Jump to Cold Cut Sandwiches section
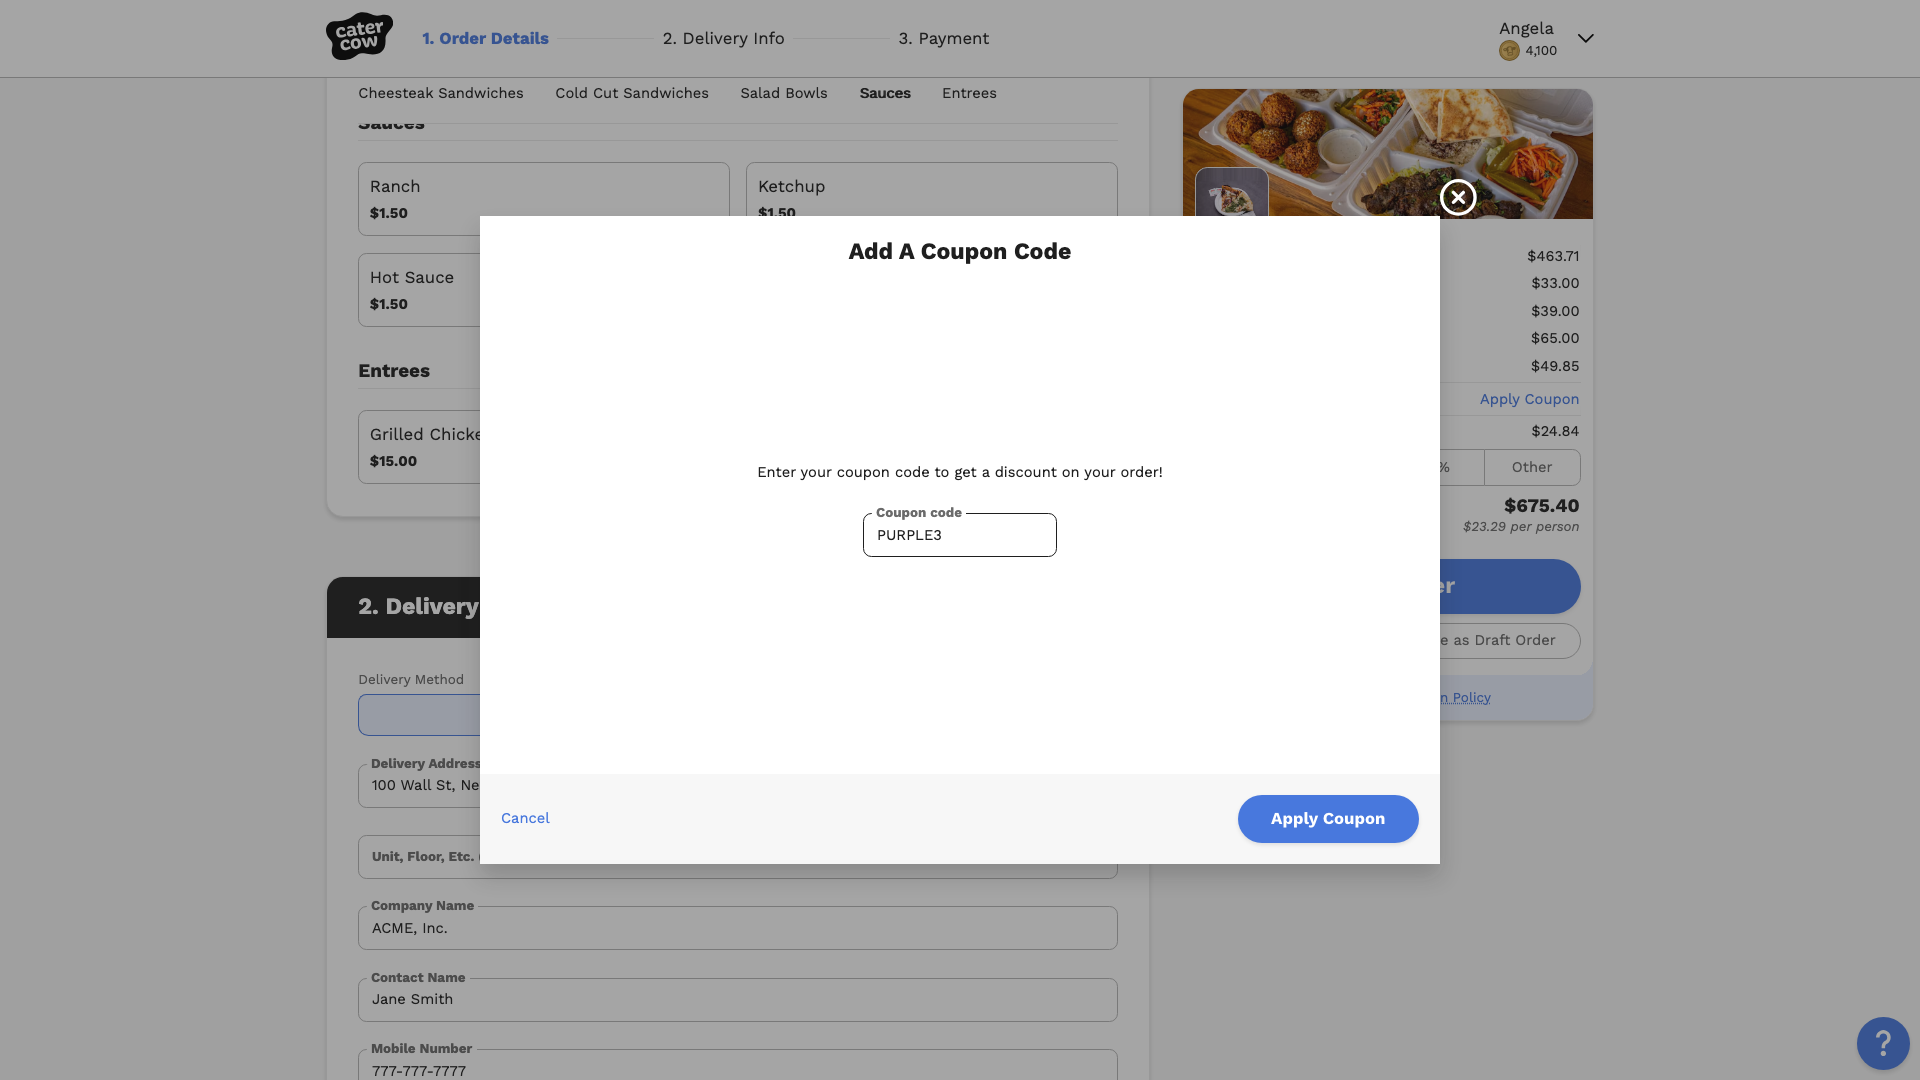Image resolution: width=1920 pixels, height=1080 pixels. click(632, 93)
